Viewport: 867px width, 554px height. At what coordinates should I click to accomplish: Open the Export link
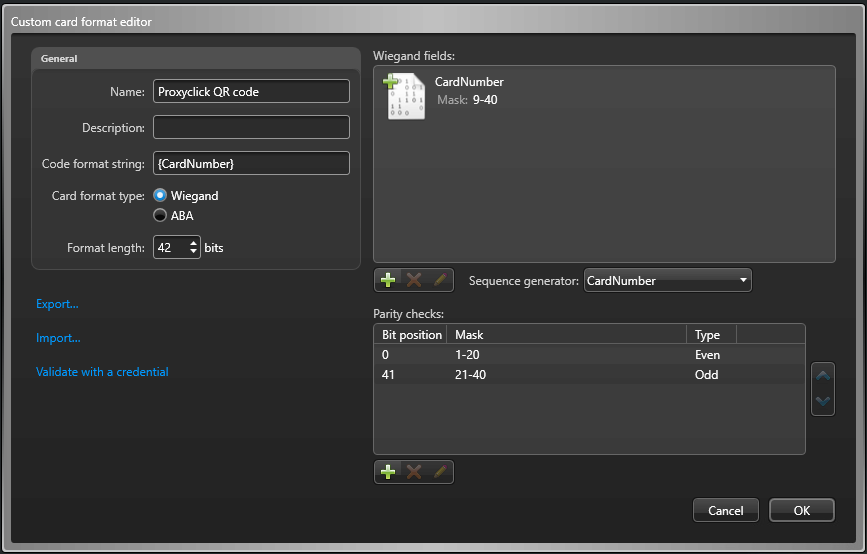click(x=57, y=304)
